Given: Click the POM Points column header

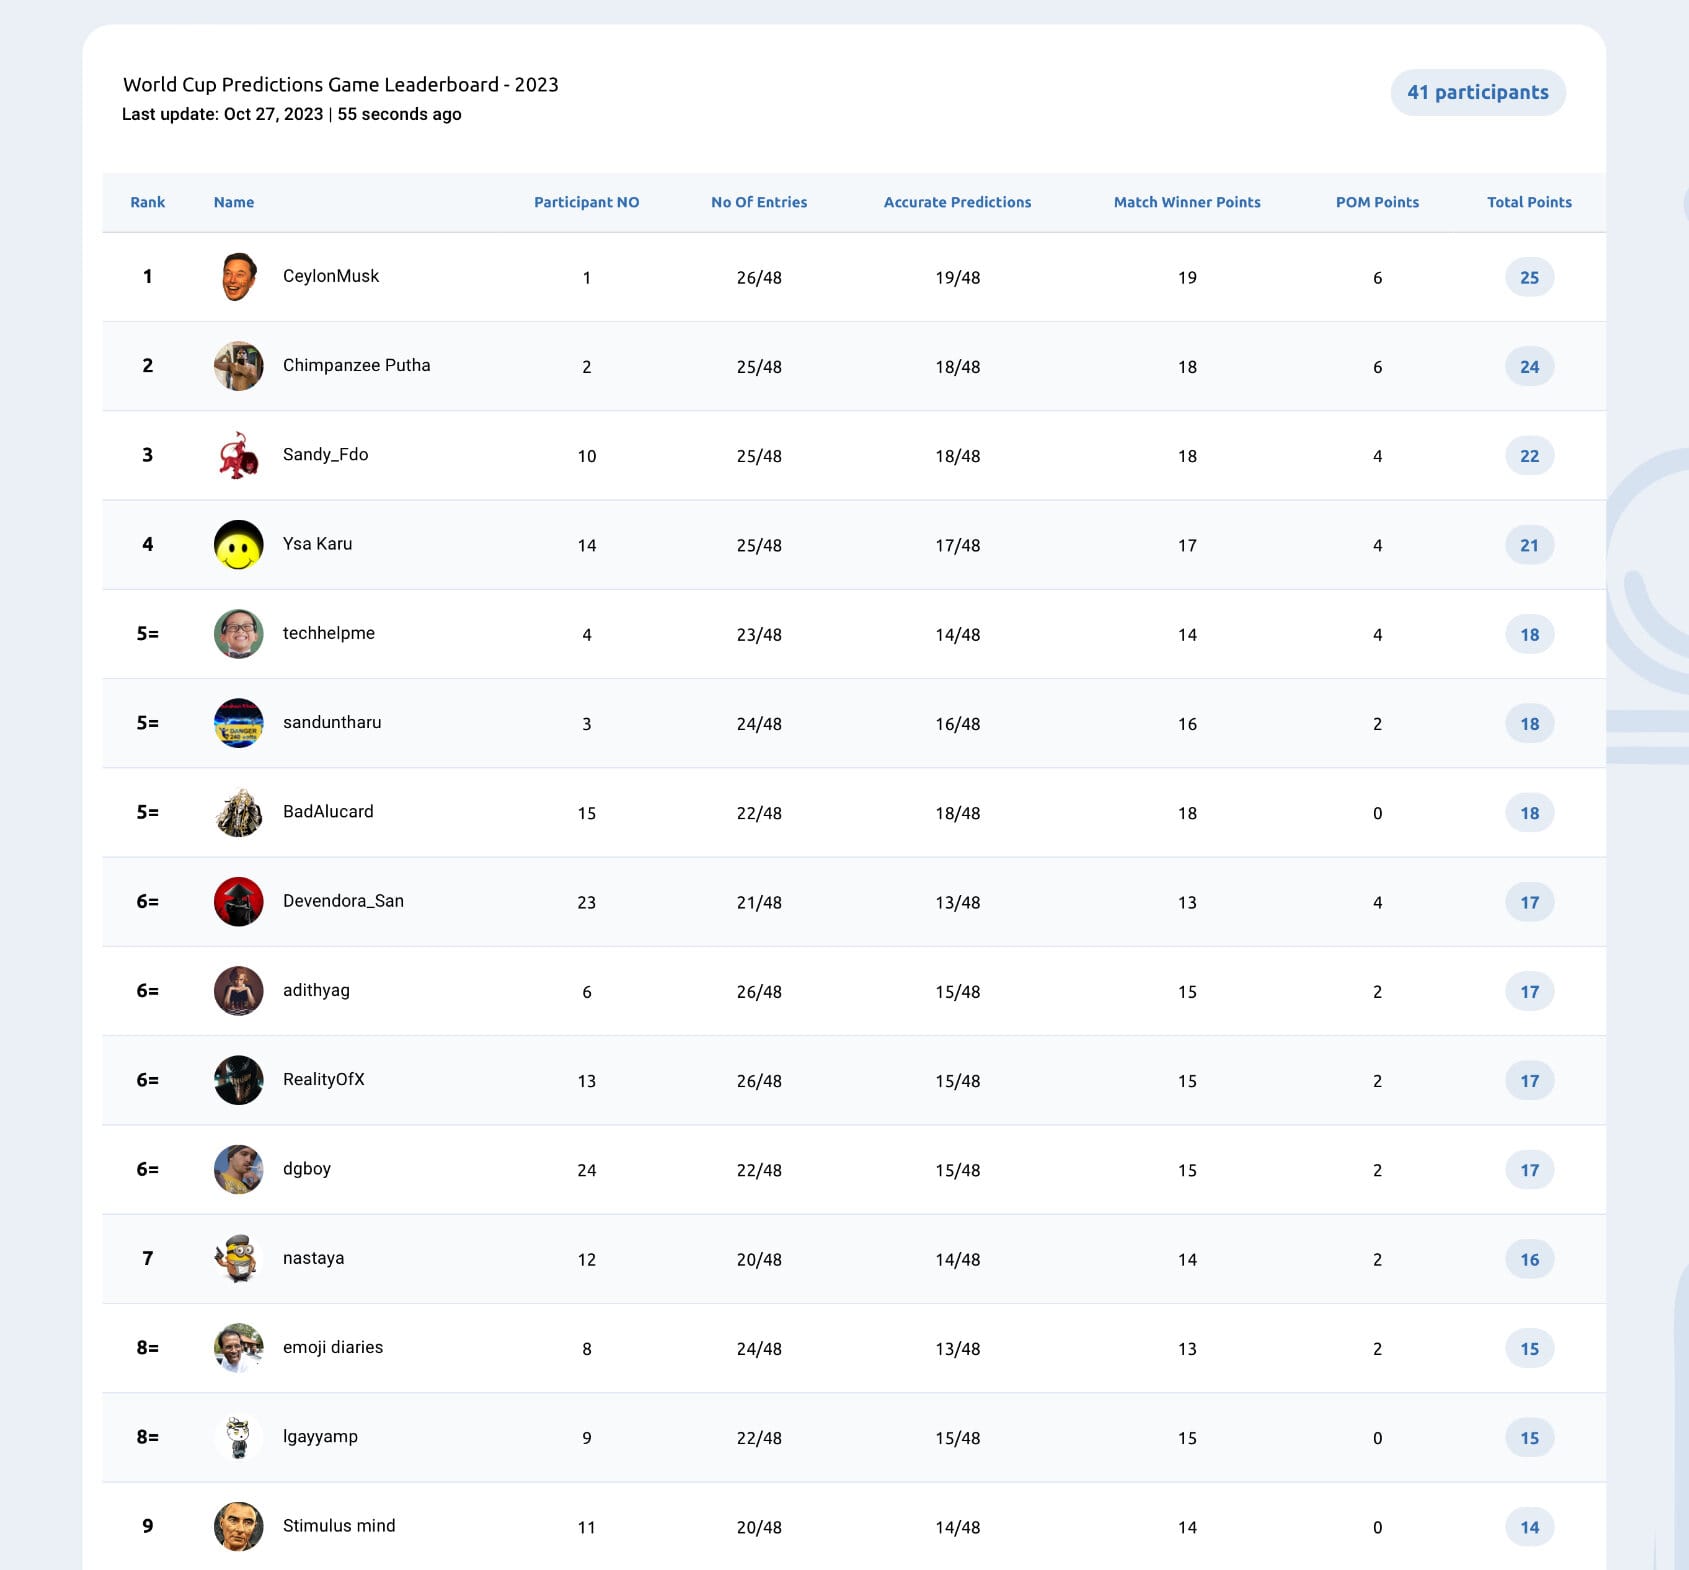Looking at the screenshot, I should pos(1377,202).
